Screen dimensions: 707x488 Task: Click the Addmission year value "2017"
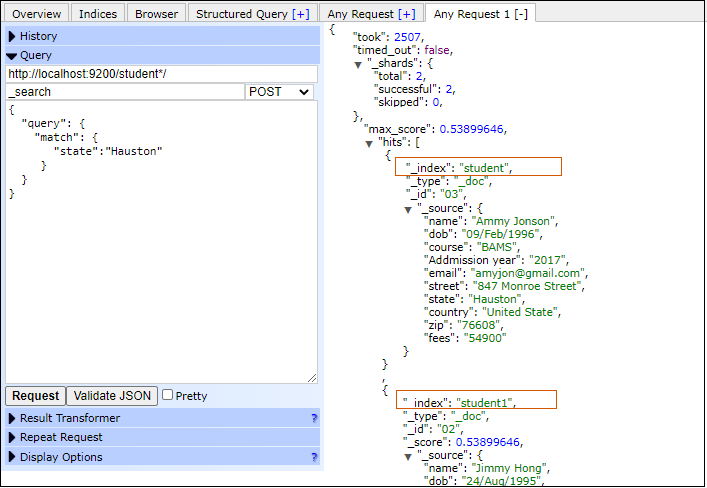pyautogui.click(x=547, y=260)
